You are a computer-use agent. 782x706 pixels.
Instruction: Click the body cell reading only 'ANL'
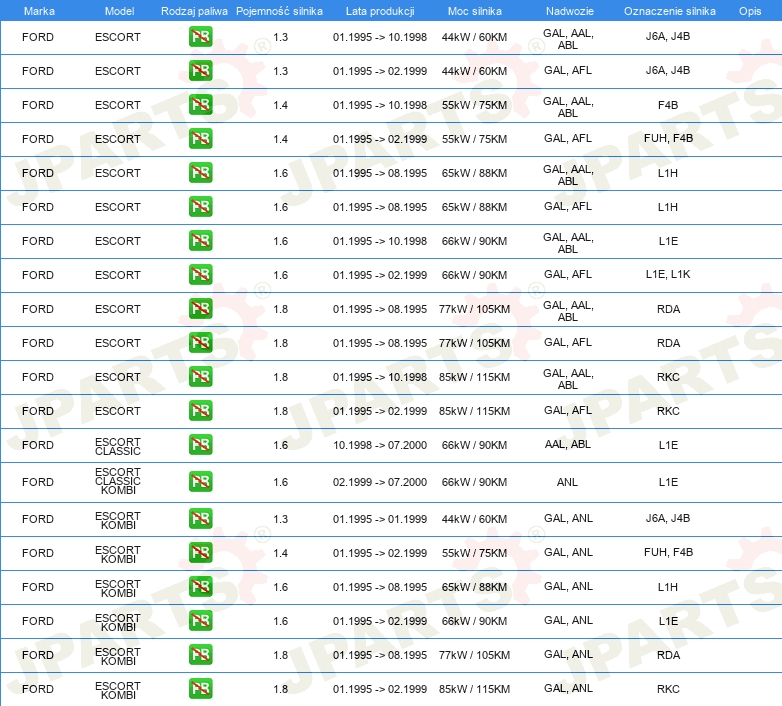click(568, 482)
